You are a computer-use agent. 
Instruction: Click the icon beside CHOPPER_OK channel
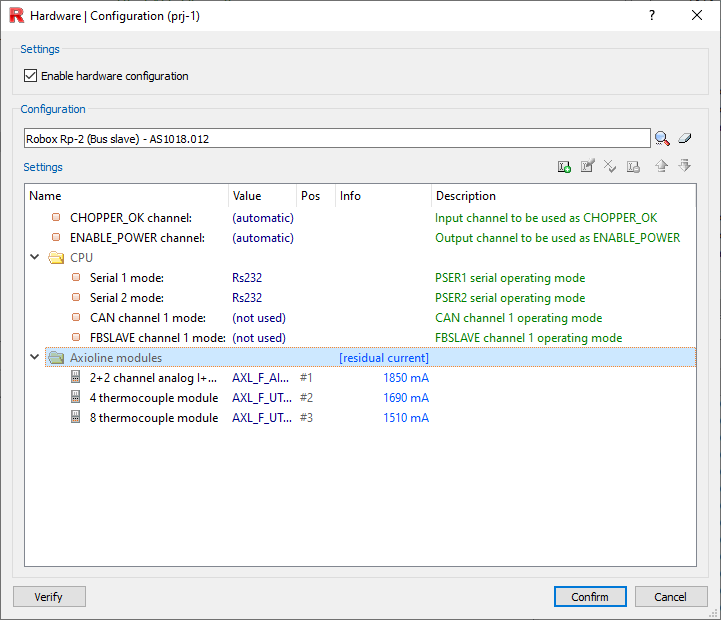56,217
